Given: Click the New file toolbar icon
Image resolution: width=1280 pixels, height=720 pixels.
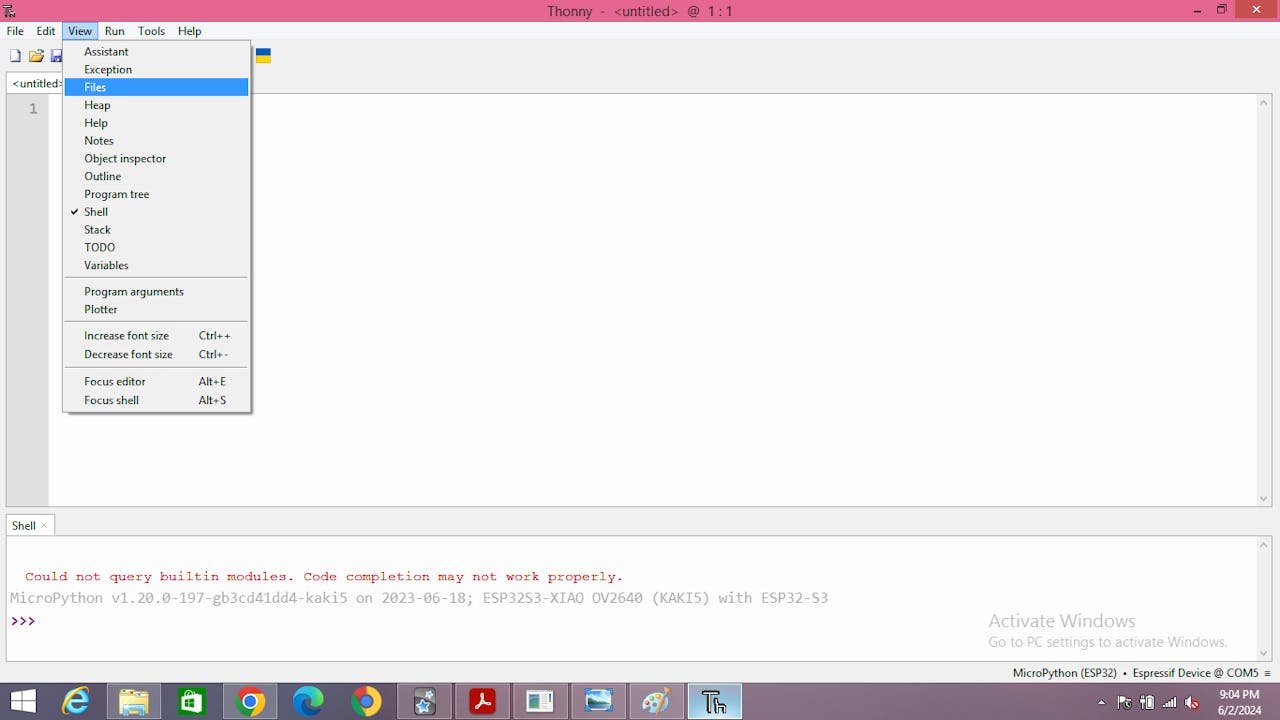Looking at the screenshot, I should click(15, 56).
